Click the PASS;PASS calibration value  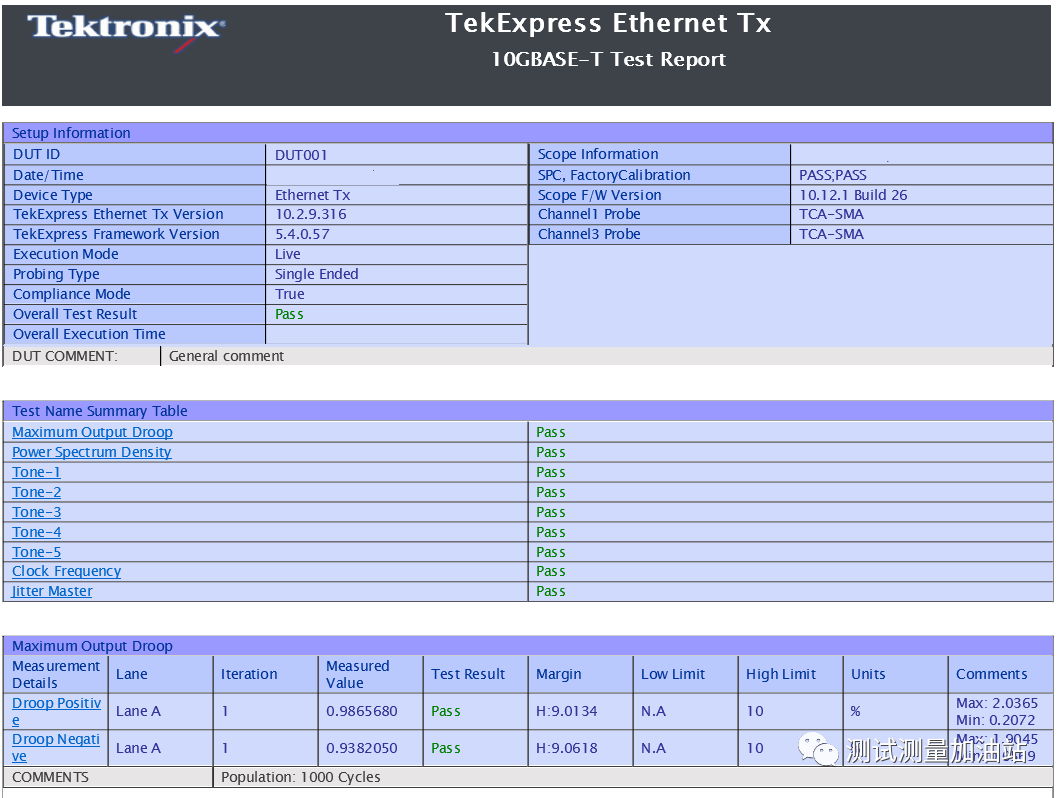pos(832,175)
